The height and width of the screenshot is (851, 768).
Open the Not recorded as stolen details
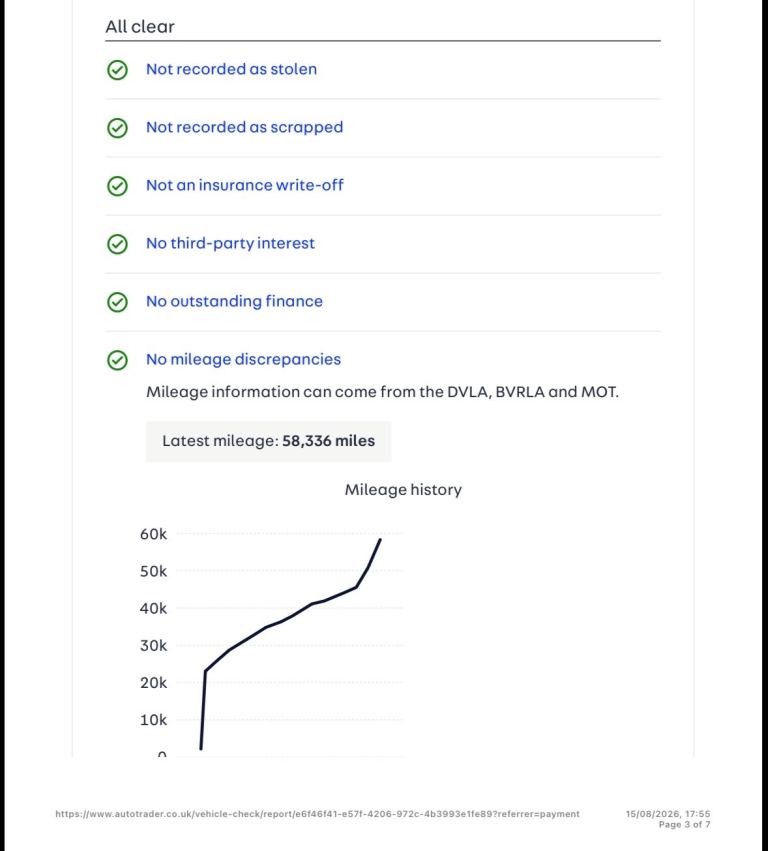[x=231, y=69]
